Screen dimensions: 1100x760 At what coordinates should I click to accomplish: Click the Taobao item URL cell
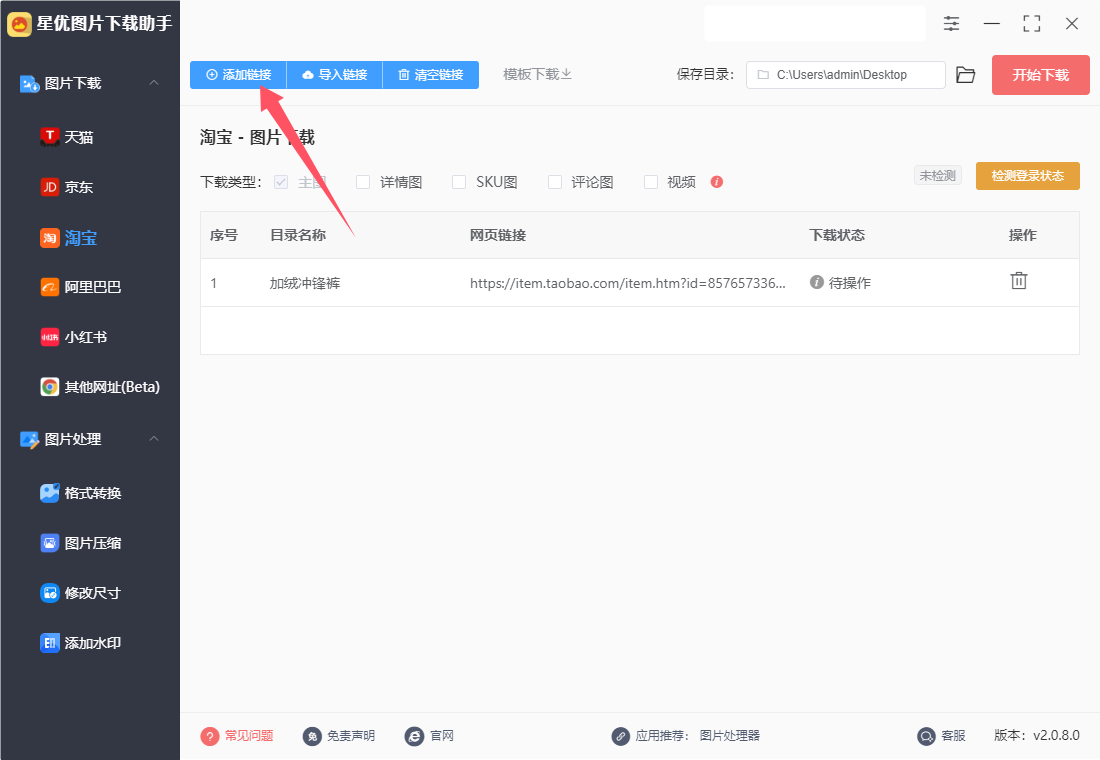point(628,283)
